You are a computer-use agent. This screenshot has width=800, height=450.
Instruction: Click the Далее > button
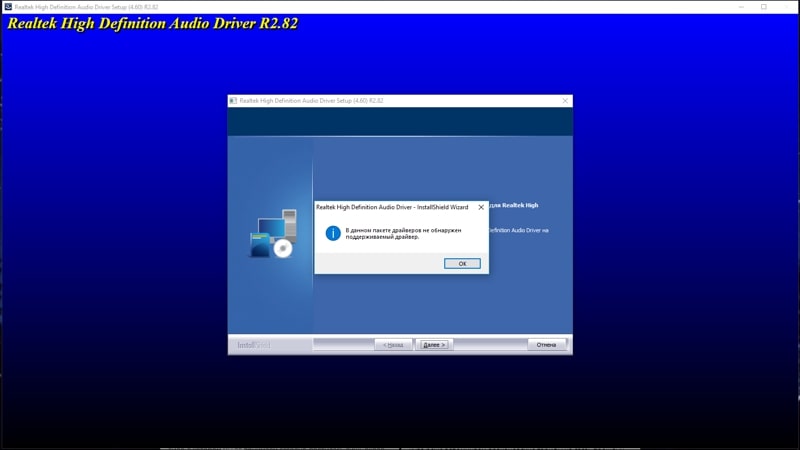(434, 345)
